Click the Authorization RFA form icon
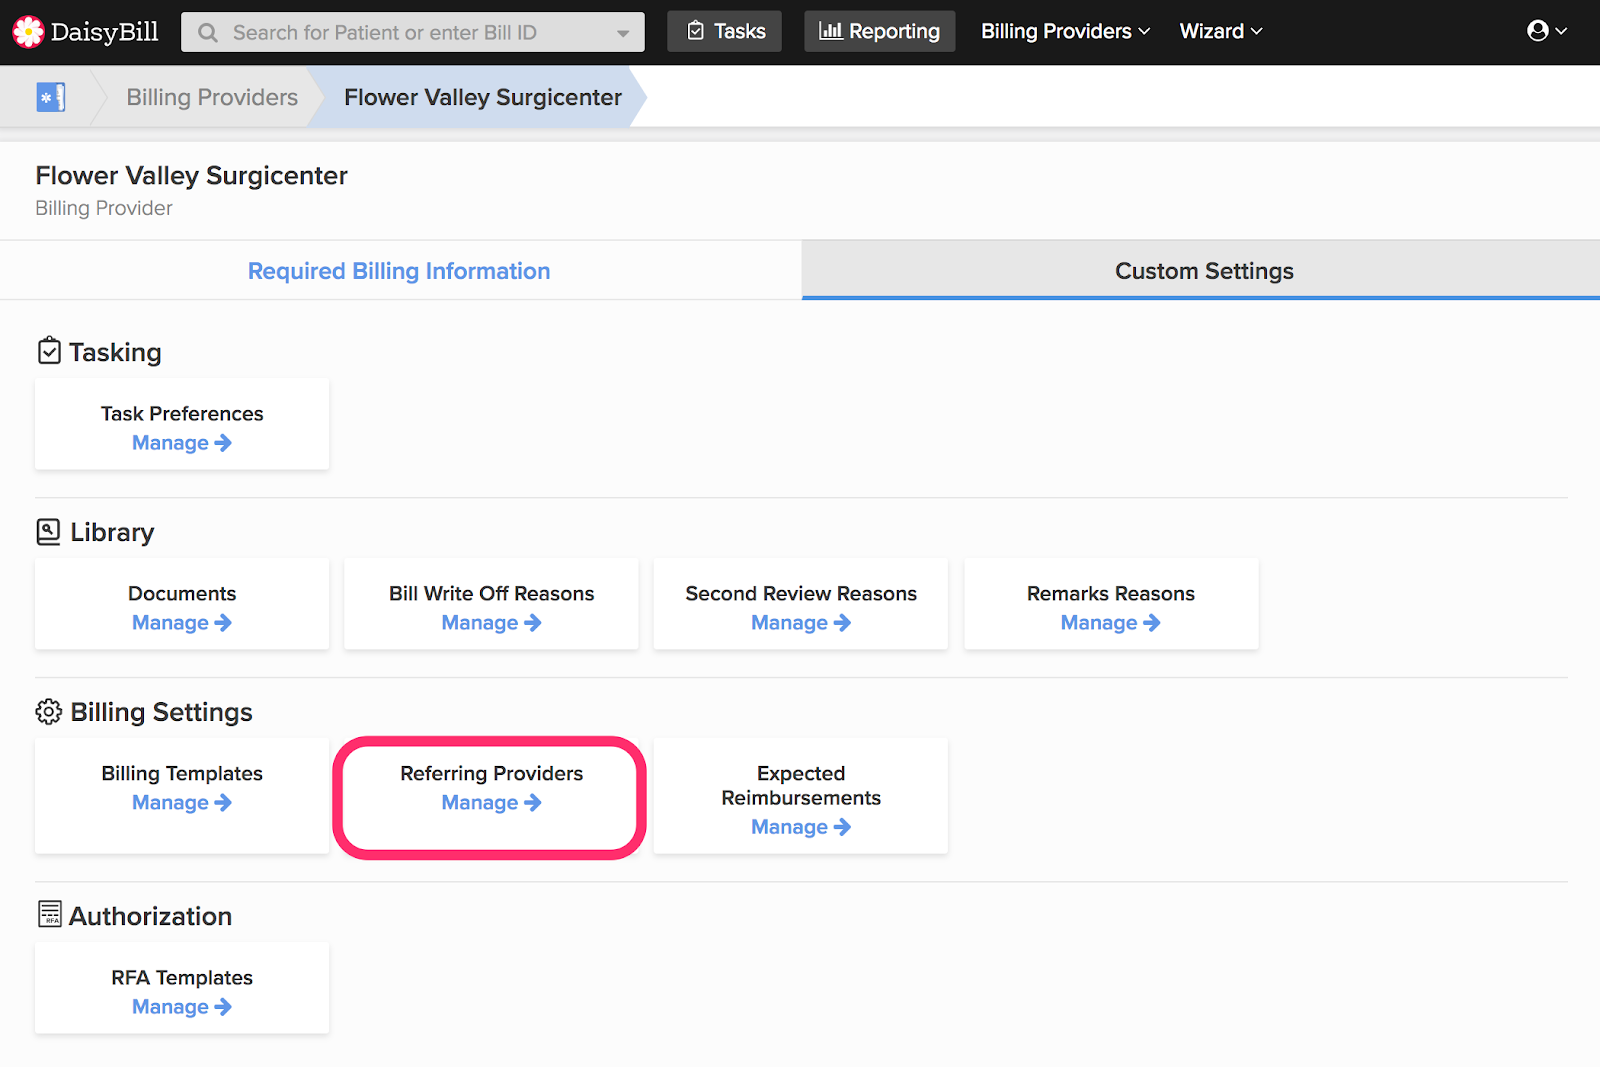This screenshot has width=1600, height=1067. click(49, 914)
